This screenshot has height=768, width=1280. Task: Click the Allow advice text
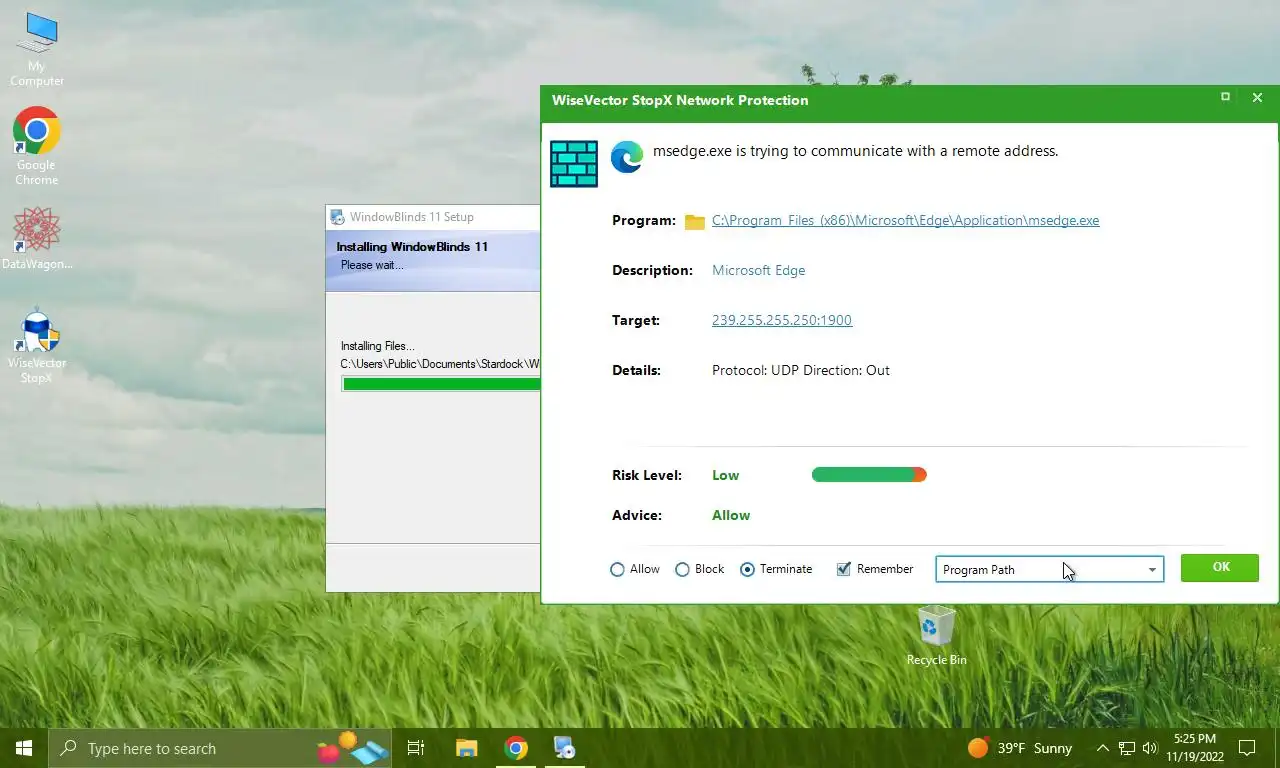tap(731, 515)
